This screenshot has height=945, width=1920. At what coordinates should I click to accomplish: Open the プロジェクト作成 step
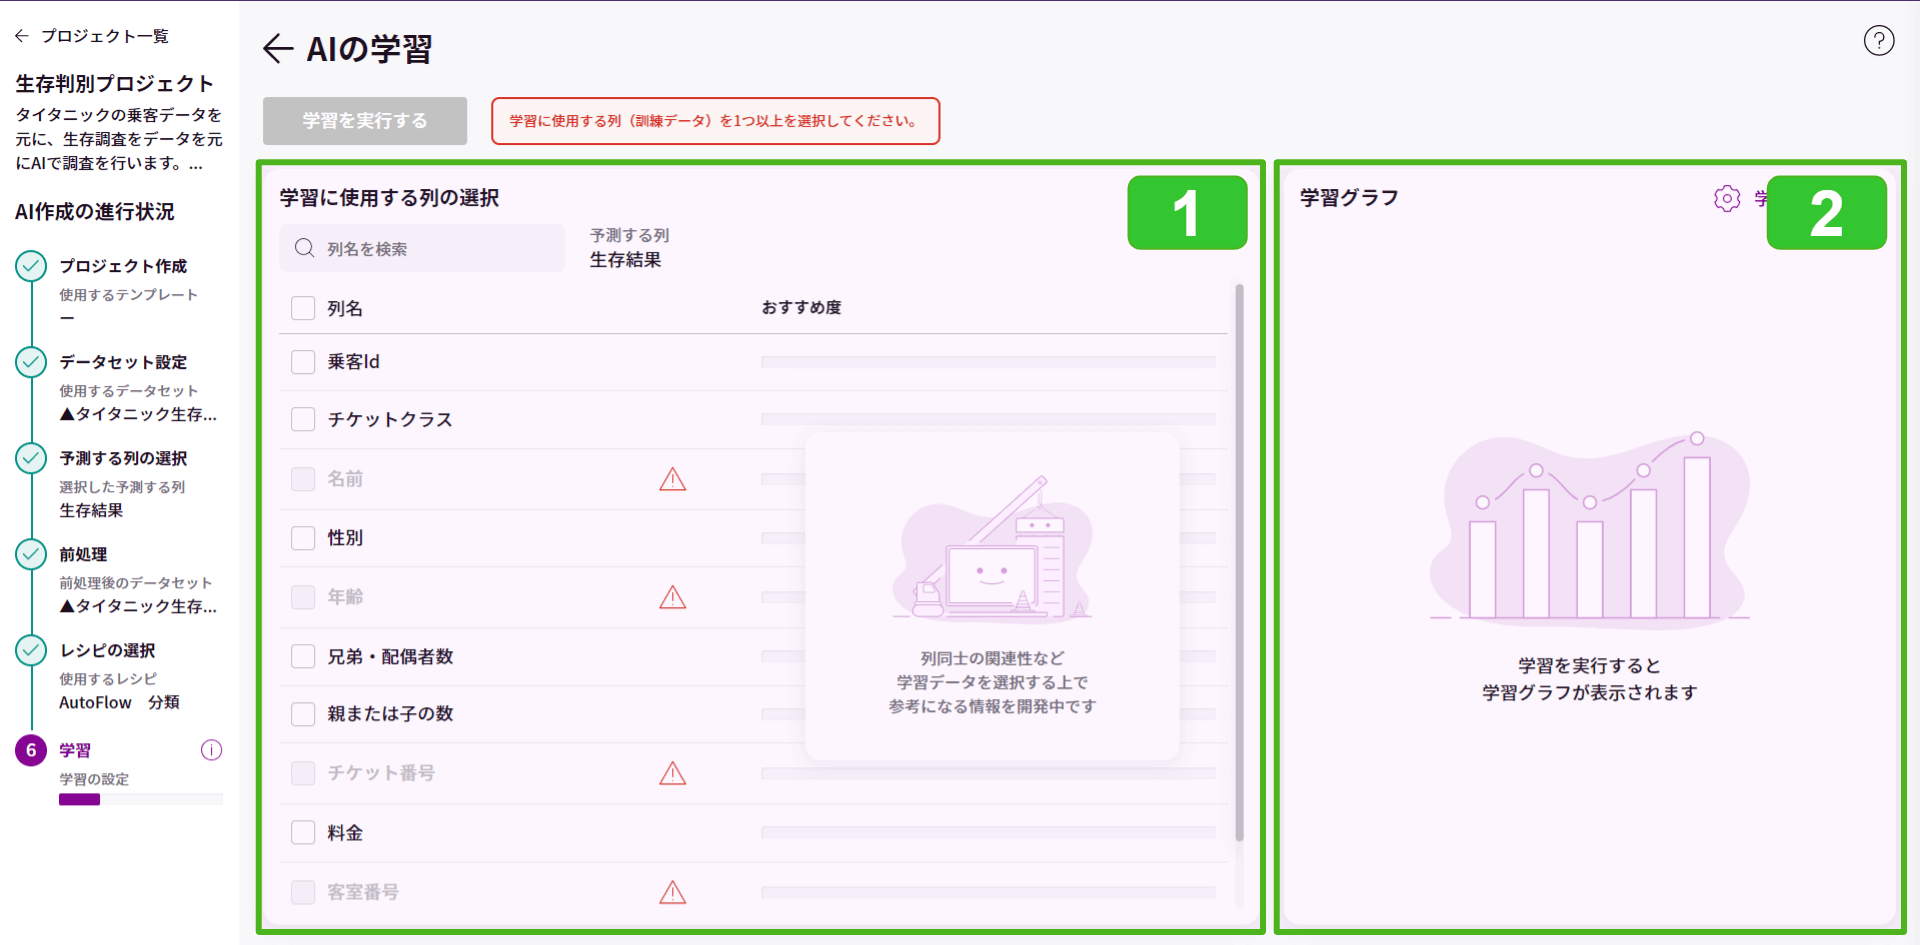123,266
